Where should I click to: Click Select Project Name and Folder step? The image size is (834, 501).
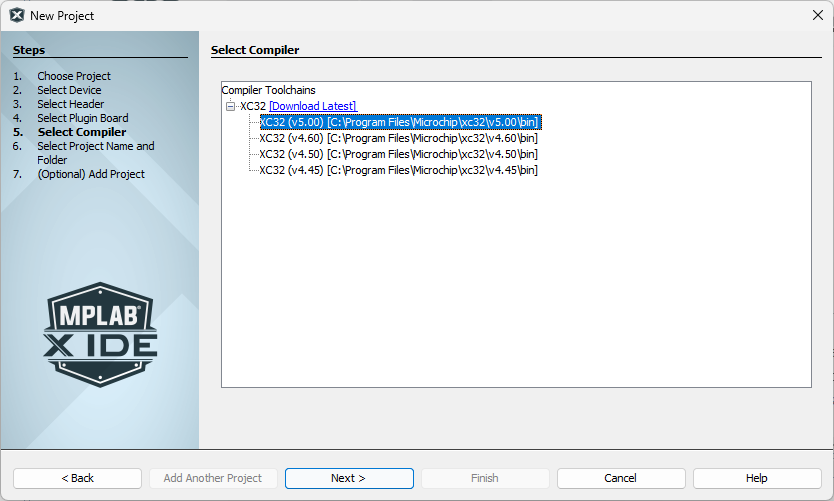click(x=96, y=153)
